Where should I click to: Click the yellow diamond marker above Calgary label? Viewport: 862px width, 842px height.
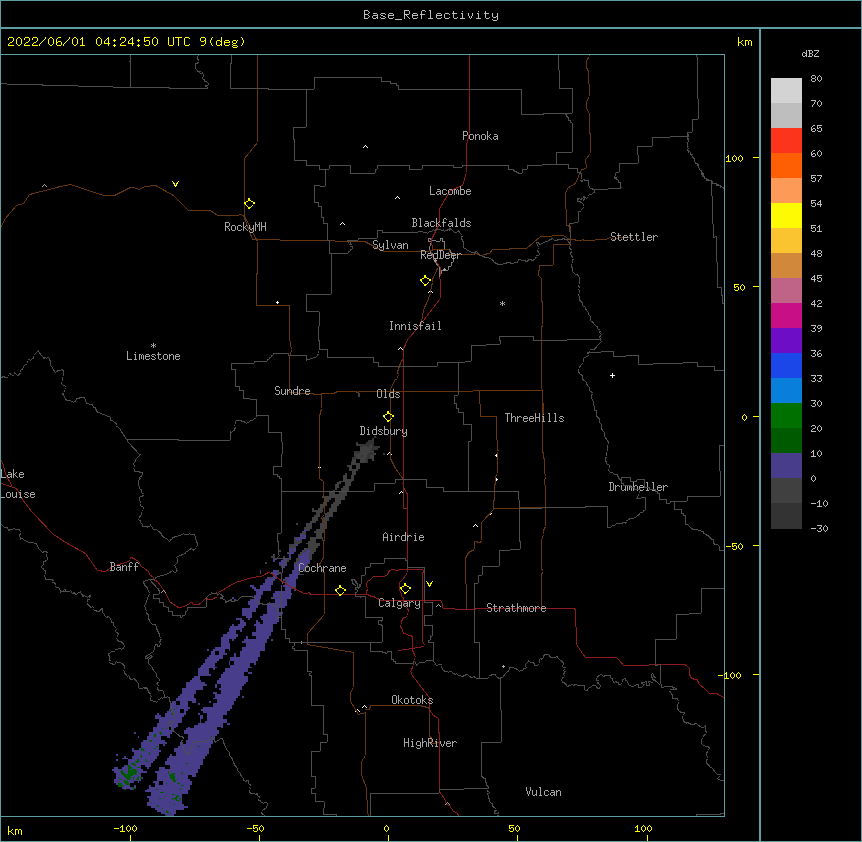point(405,589)
